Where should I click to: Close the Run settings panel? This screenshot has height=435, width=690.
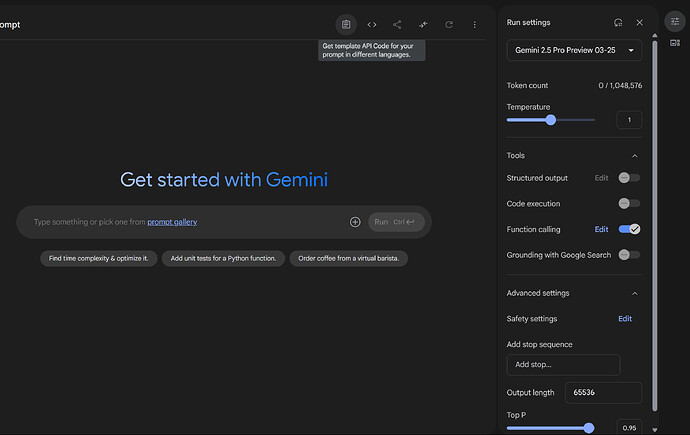[x=639, y=22]
